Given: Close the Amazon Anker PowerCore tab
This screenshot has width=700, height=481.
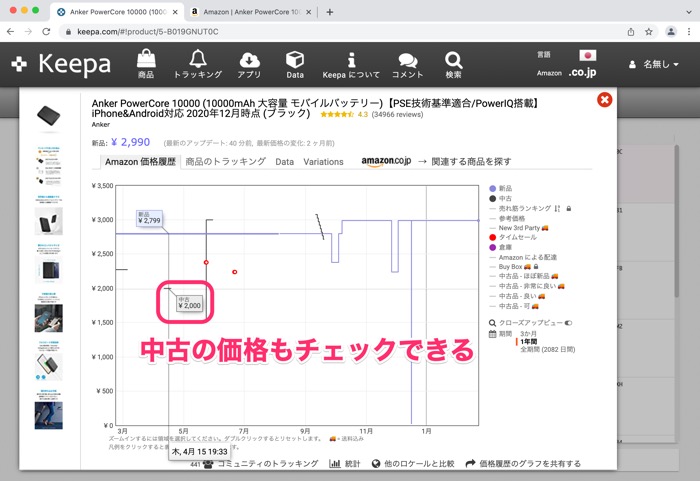Looking at the screenshot, I should coord(308,12).
